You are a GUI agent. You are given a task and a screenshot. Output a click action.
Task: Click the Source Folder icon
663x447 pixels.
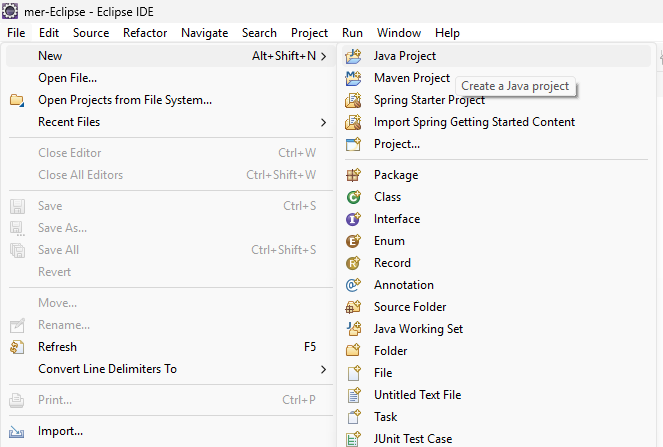click(353, 307)
